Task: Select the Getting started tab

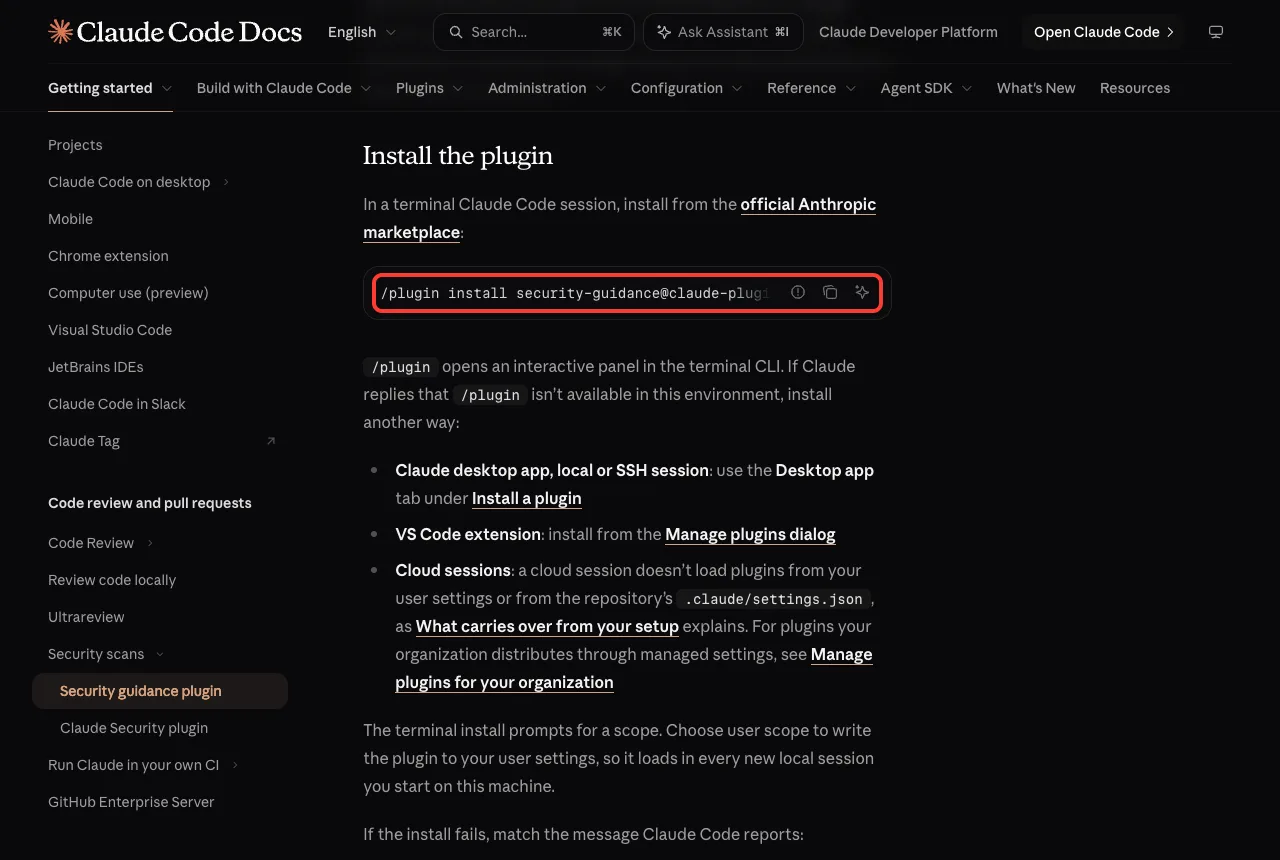Action: tap(110, 88)
